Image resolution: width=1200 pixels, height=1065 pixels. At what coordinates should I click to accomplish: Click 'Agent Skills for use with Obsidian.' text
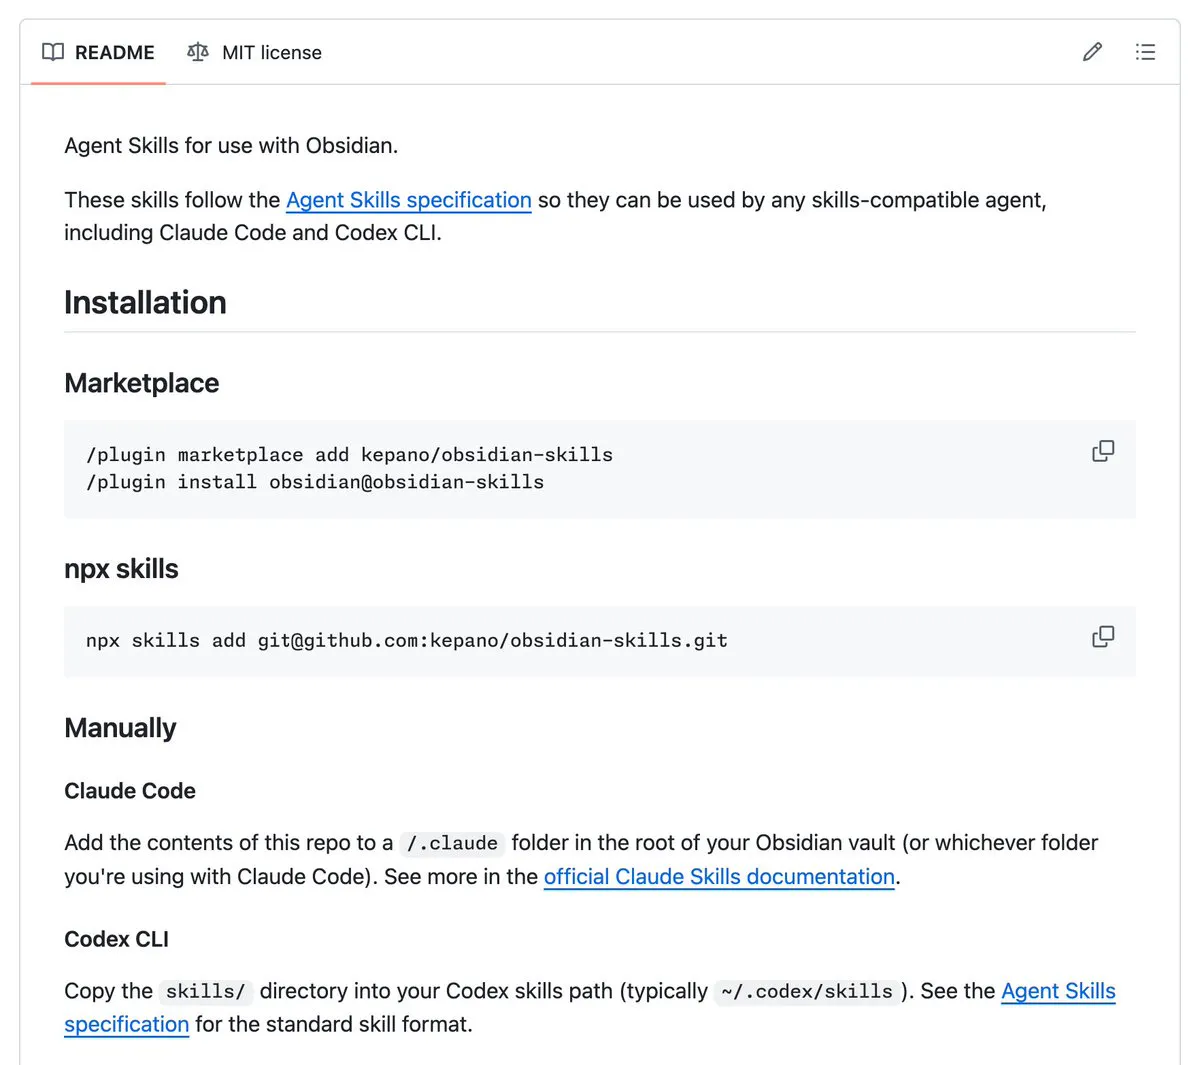(x=231, y=146)
